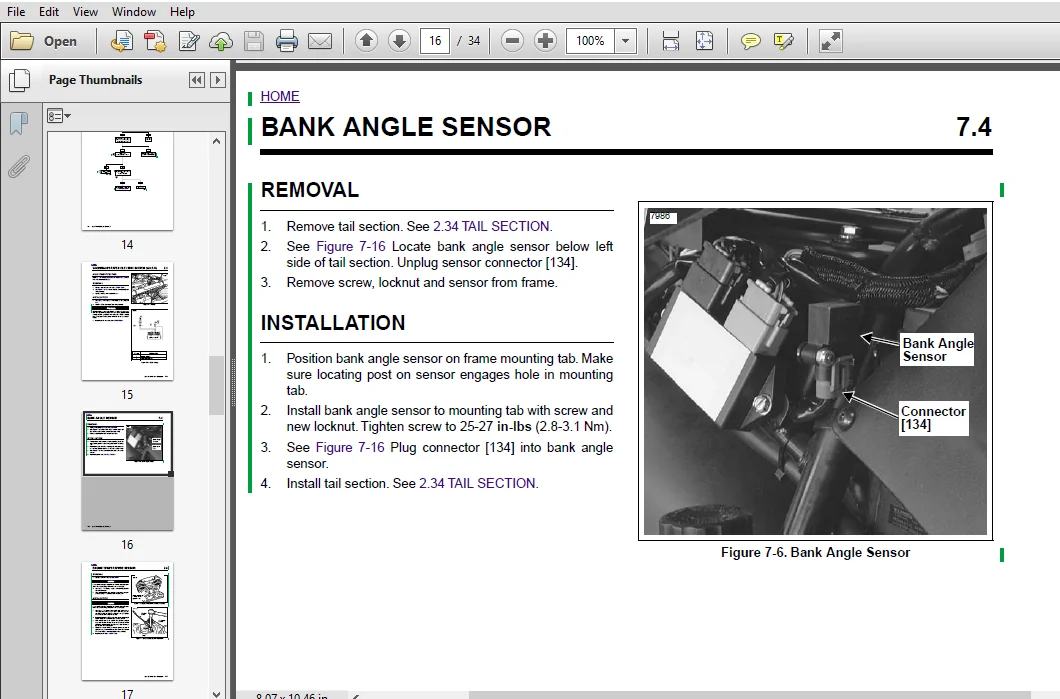Go to previous page up arrow
Screen dimensions: 1060x699
[366, 41]
